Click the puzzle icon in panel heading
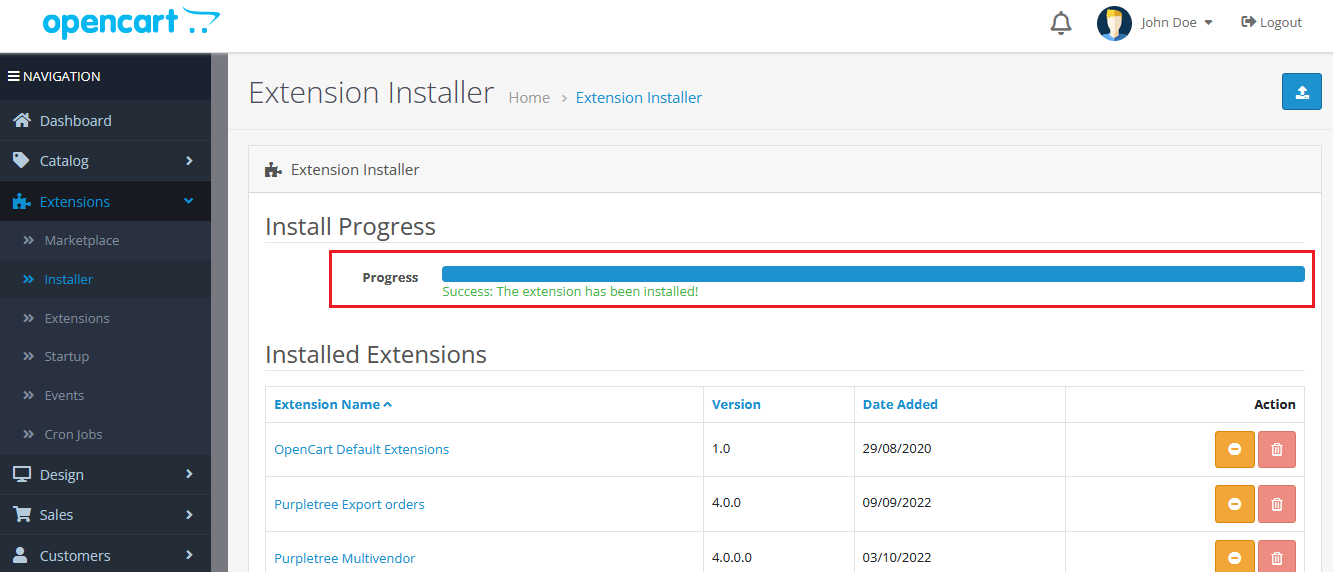 click(x=273, y=170)
